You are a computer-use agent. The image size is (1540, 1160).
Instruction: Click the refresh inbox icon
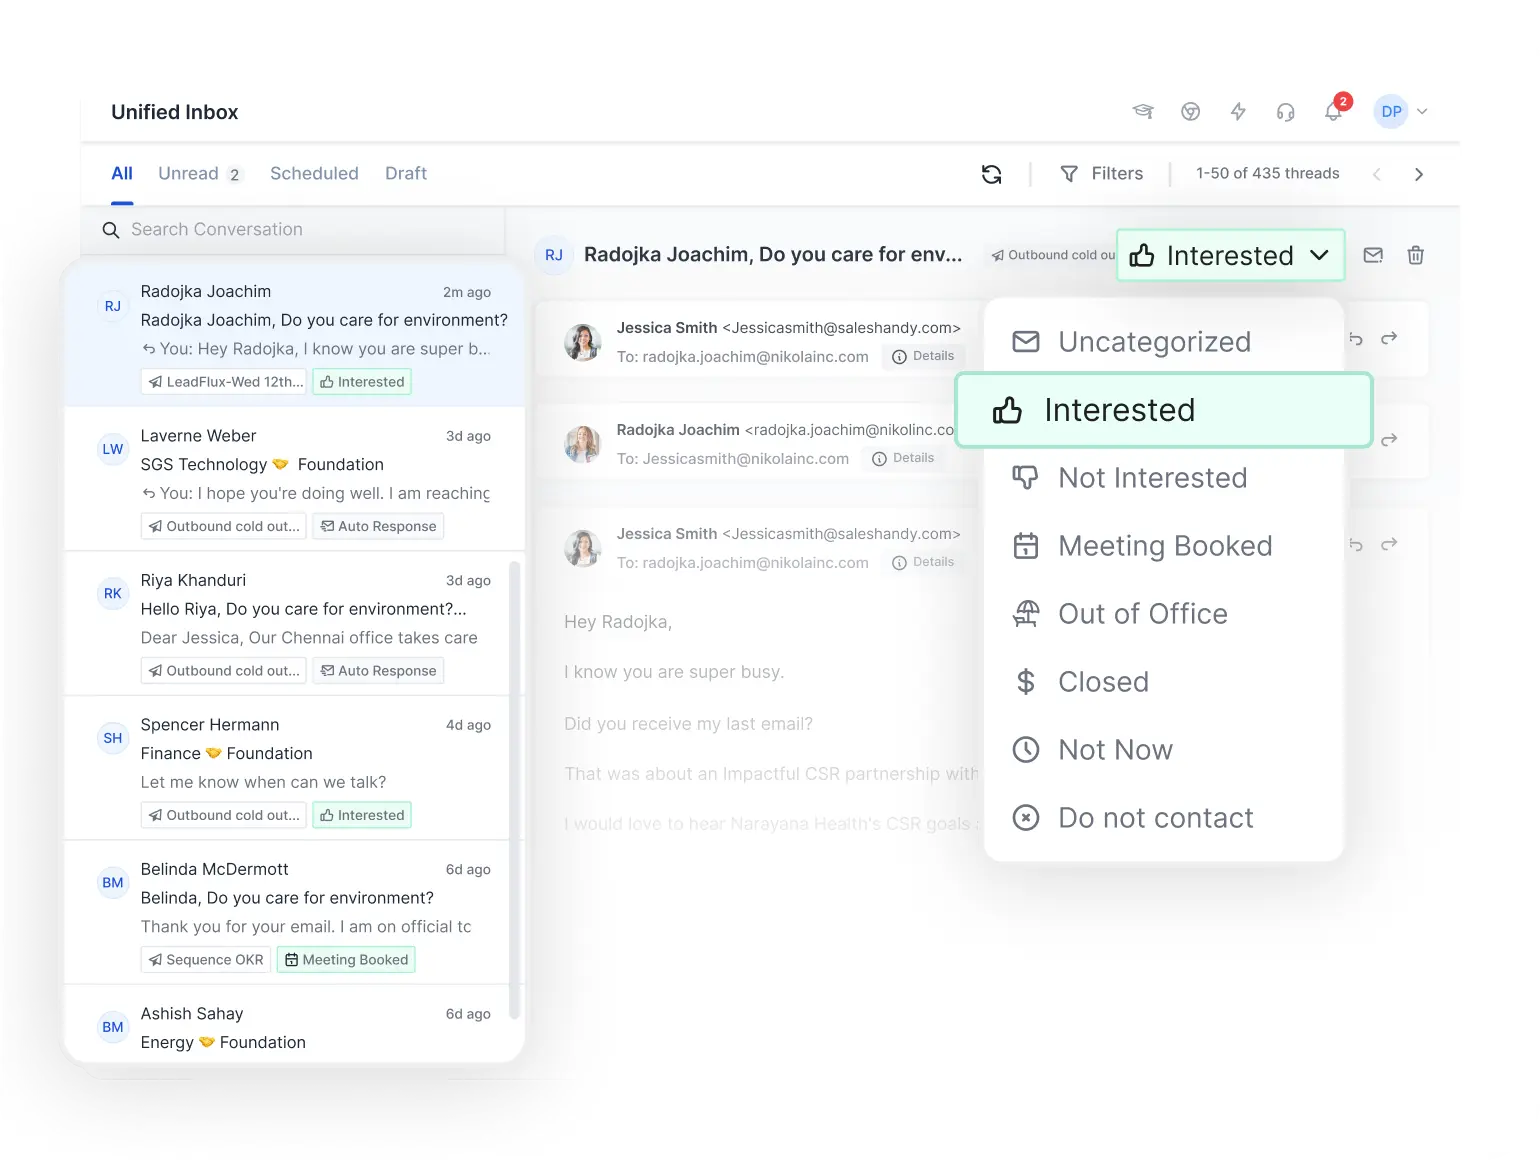[x=991, y=174]
